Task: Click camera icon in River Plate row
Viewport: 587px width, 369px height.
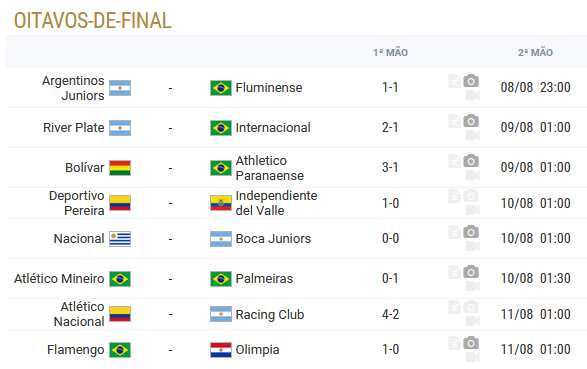Action: pos(471,121)
